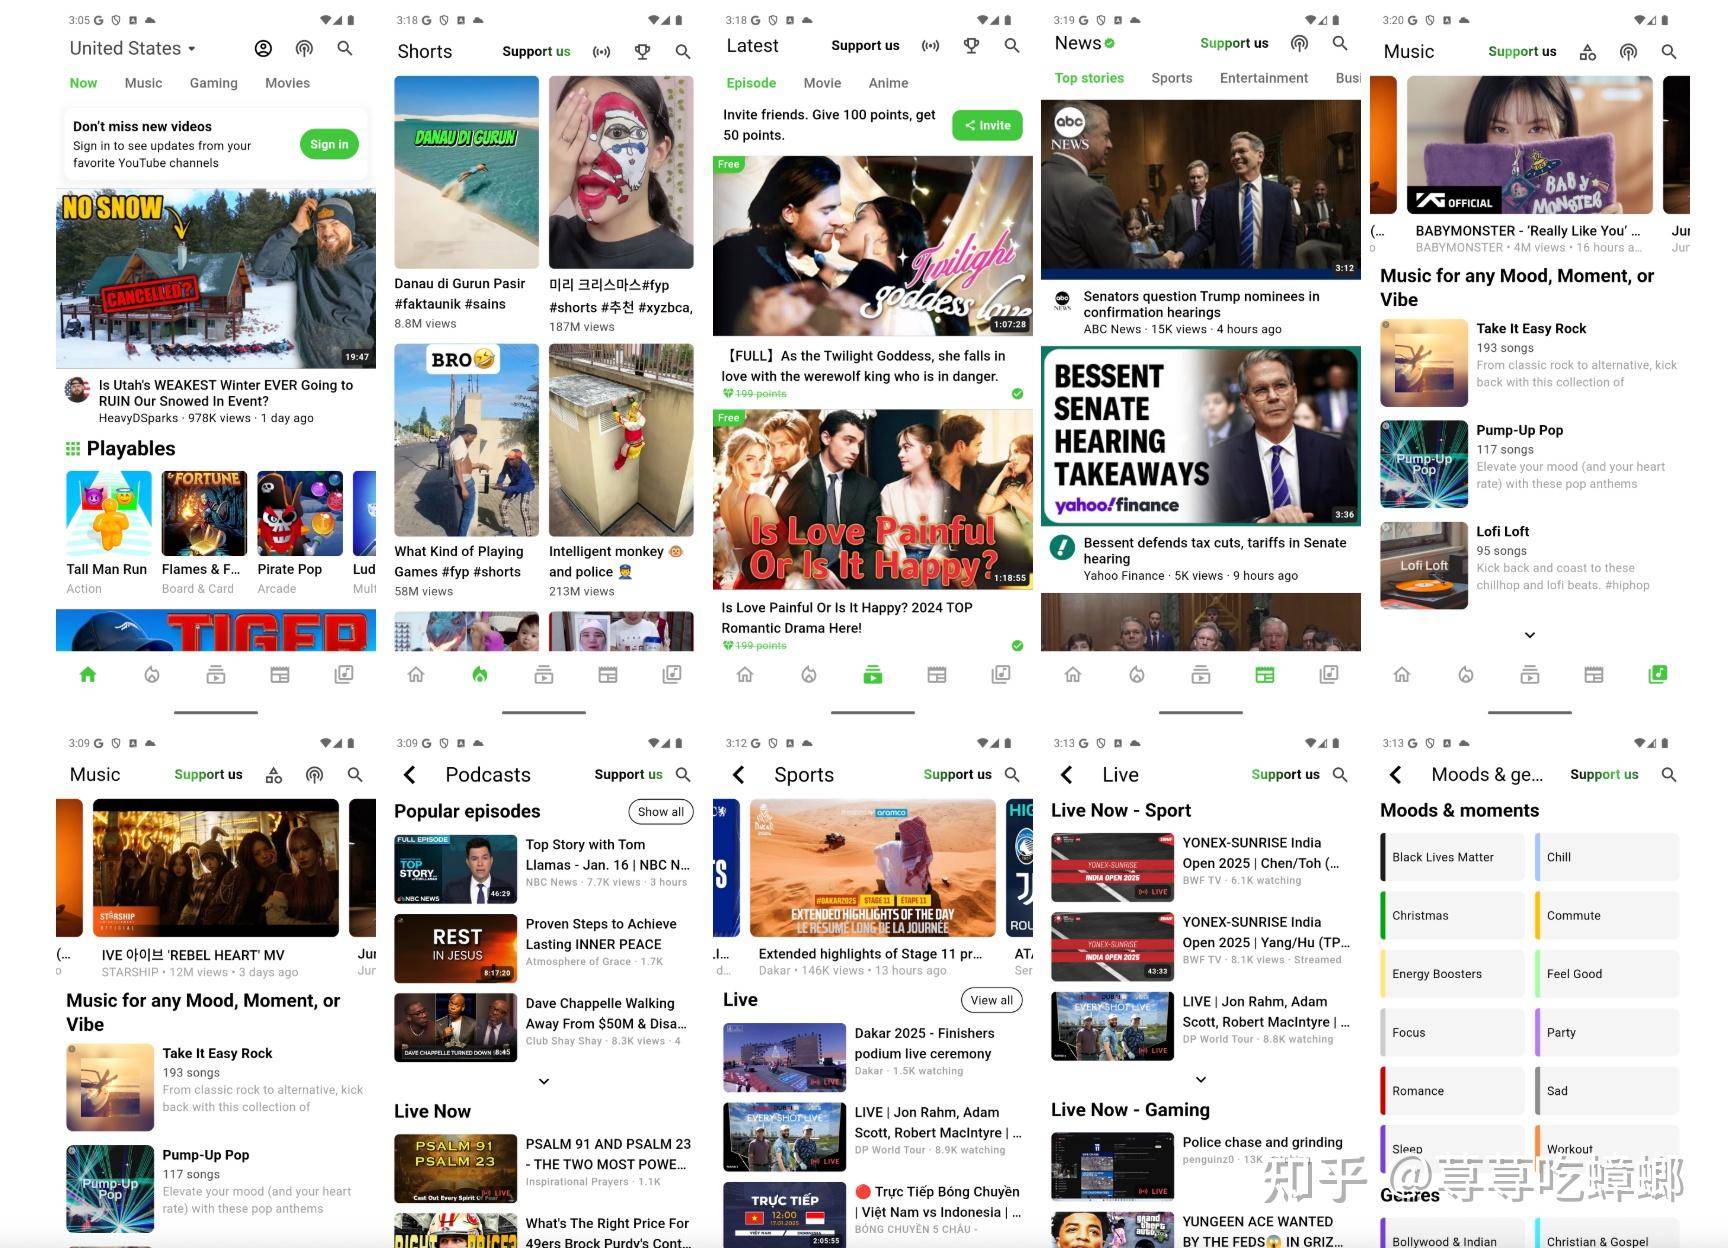Screen dimensions: 1728x1248
Task: Tap Support us on Shorts screen
Action: tap(536, 51)
